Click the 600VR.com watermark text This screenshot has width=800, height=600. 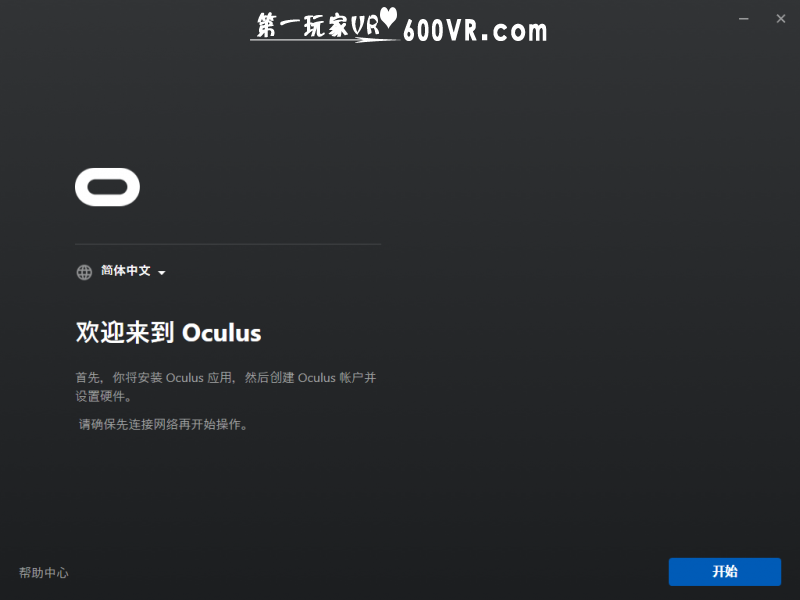coord(475,31)
